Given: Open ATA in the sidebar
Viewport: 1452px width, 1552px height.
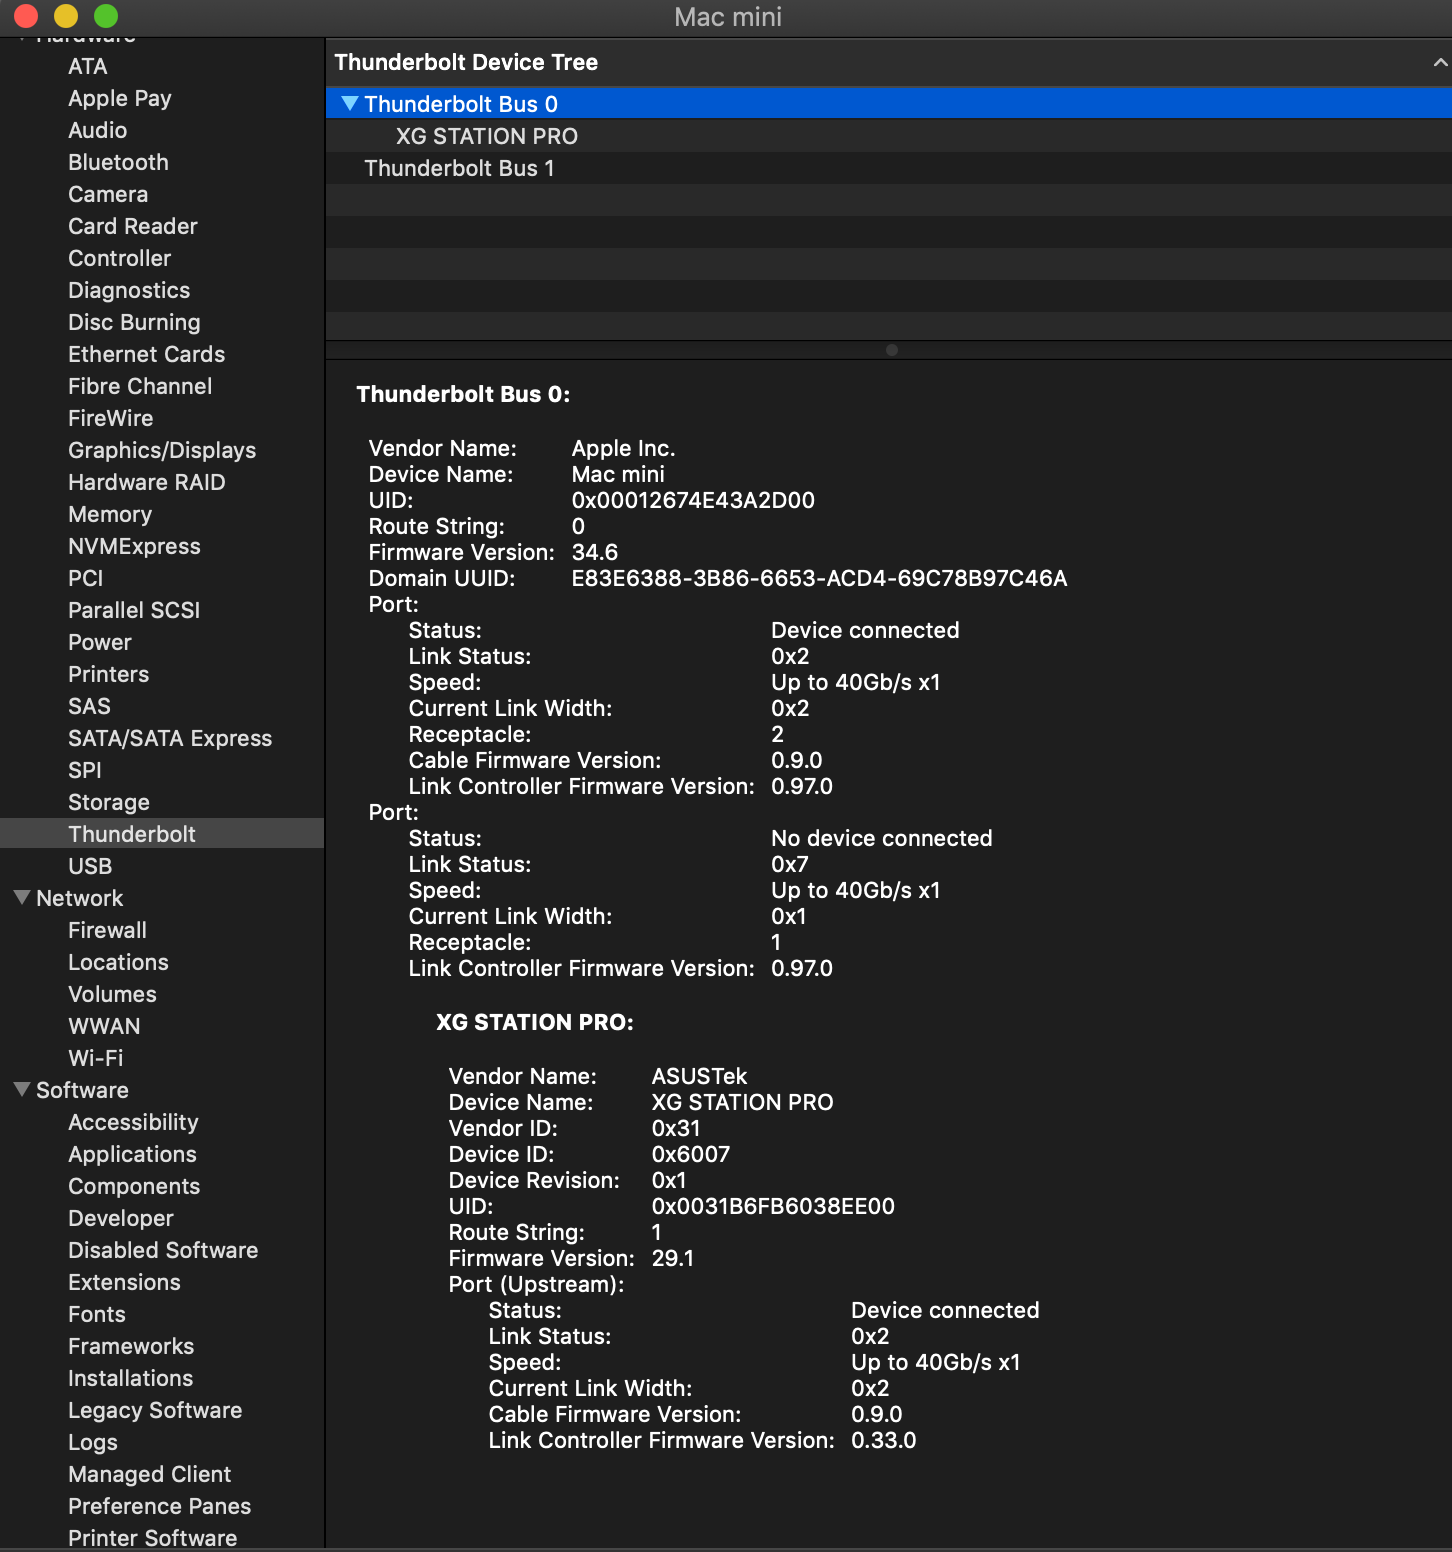Looking at the screenshot, I should [x=88, y=66].
